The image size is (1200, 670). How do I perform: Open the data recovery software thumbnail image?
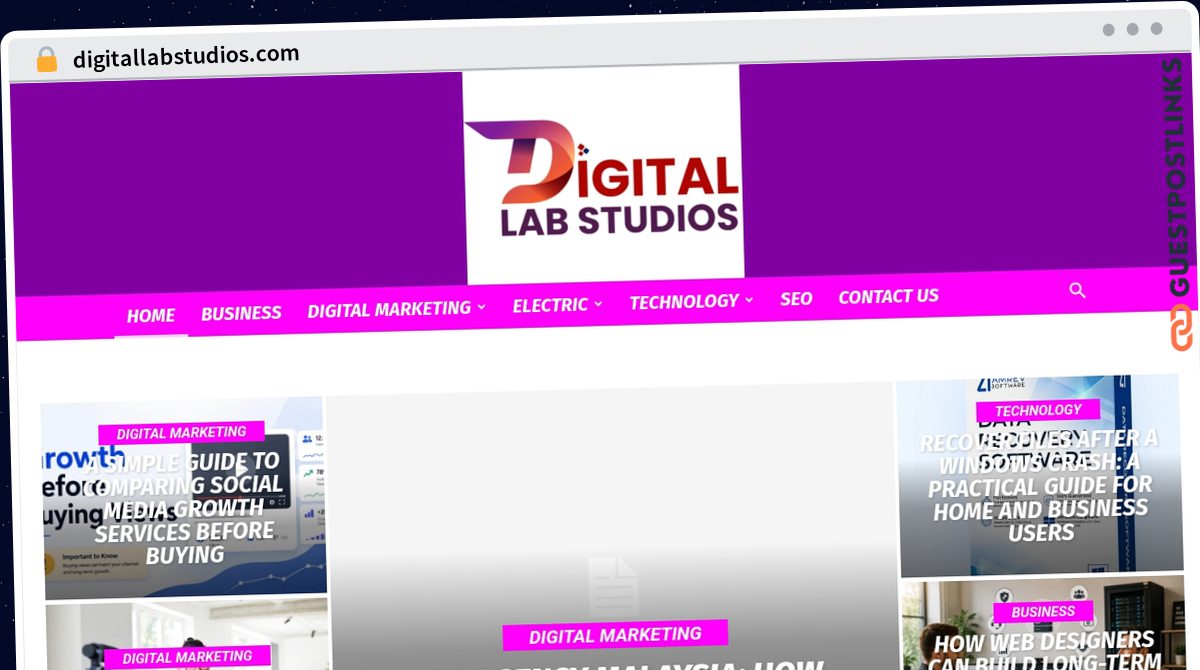1038,476
